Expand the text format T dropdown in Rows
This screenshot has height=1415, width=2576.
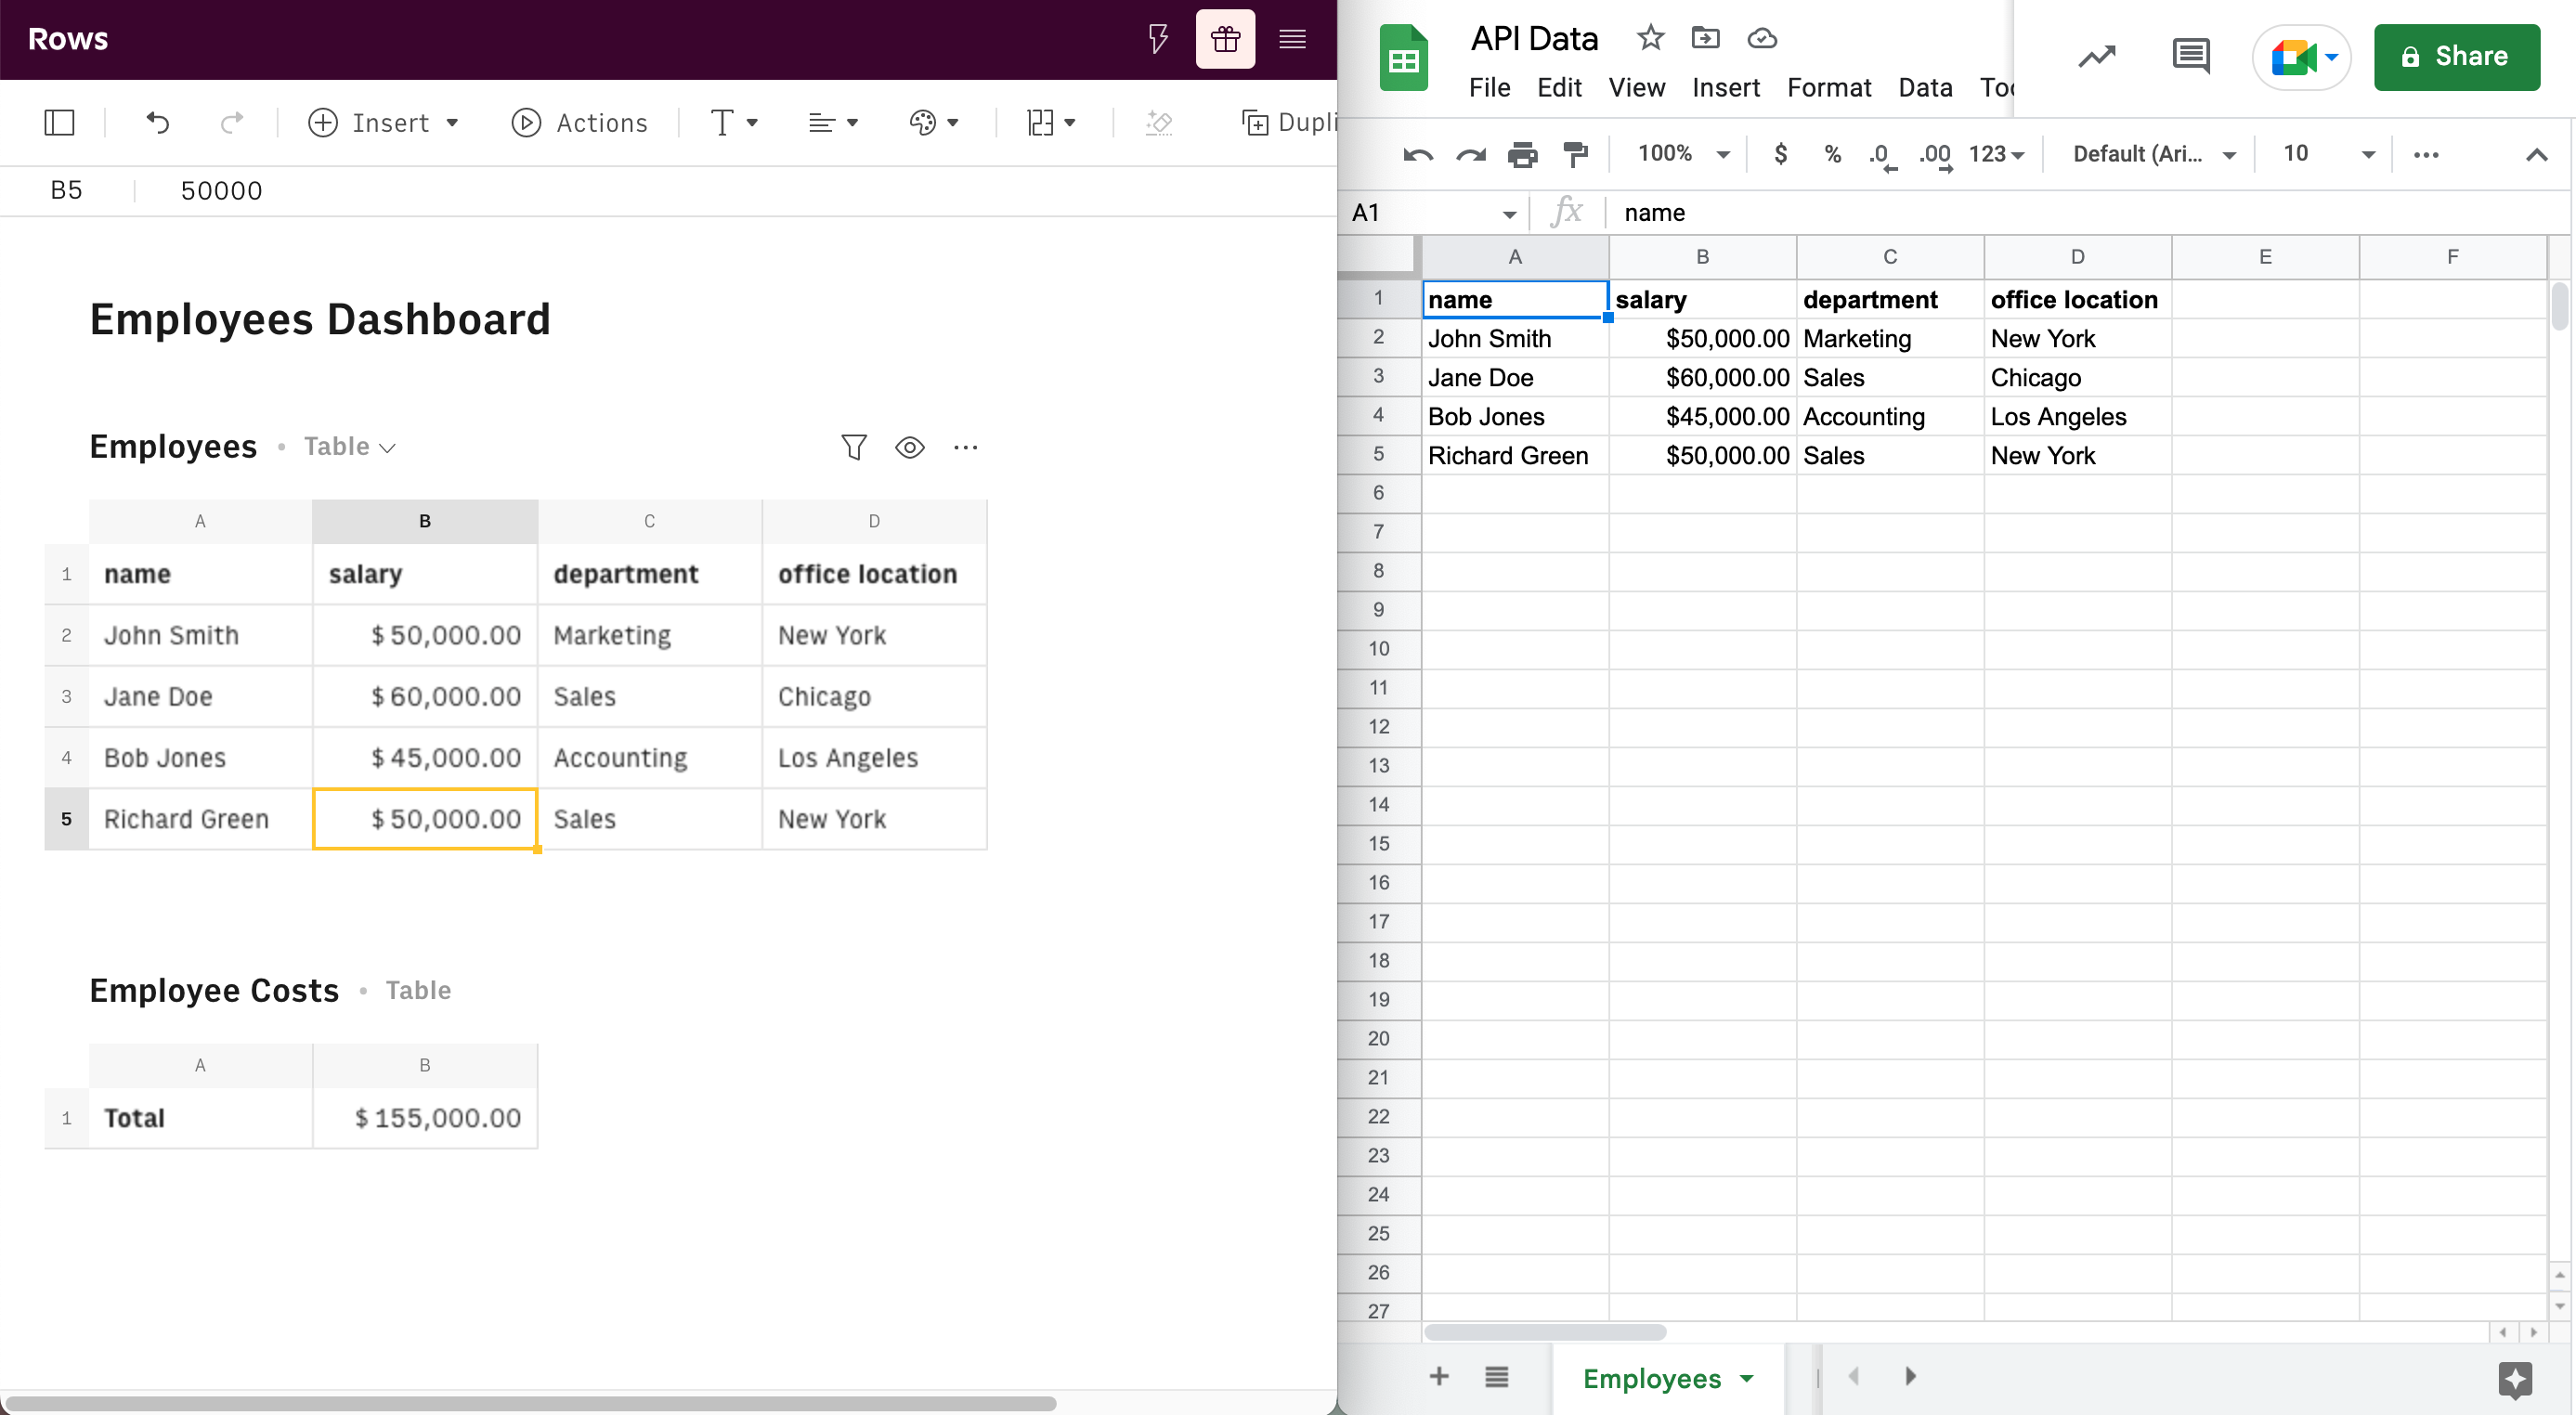click(x=735, y=122)
